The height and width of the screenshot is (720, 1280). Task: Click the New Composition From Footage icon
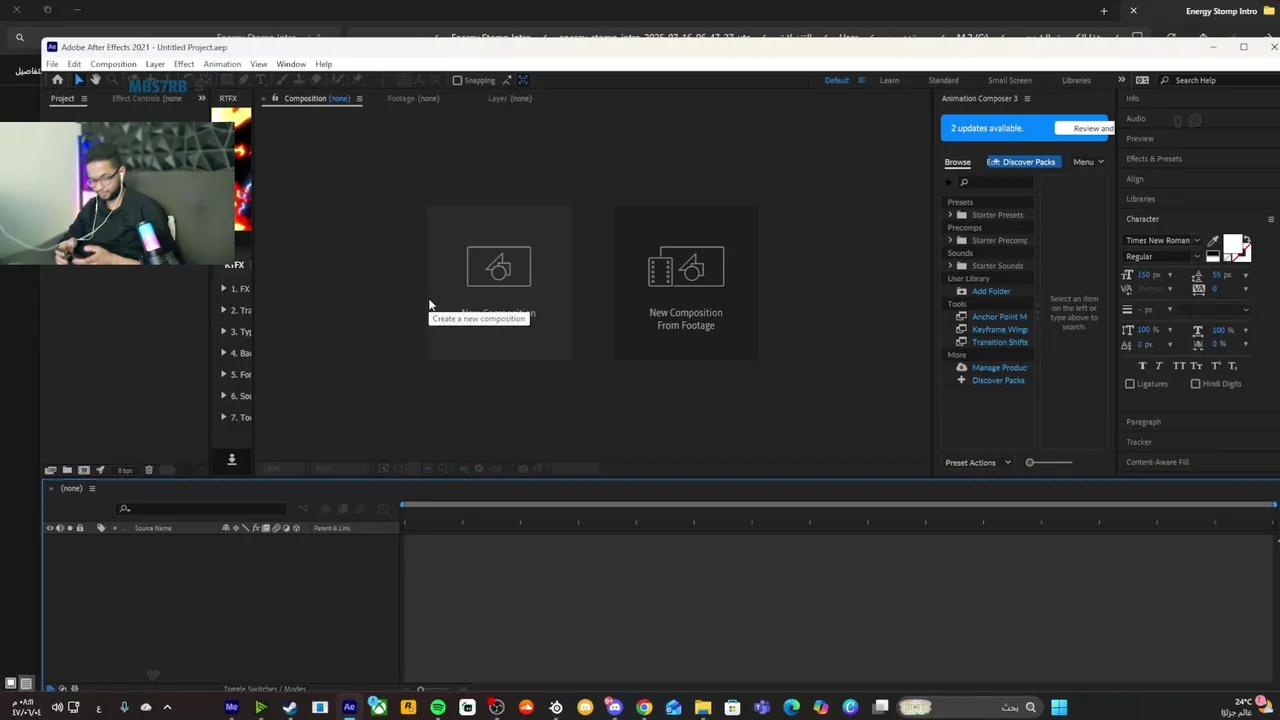pos(686,266)
